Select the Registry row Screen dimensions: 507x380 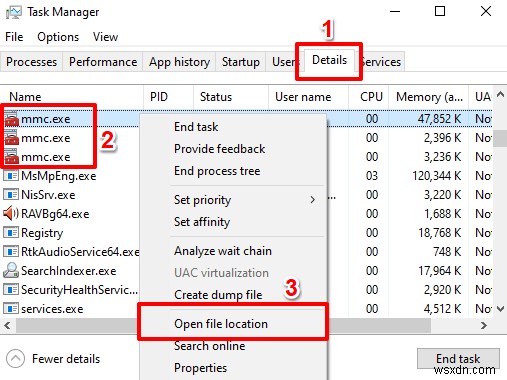[246, 233]
